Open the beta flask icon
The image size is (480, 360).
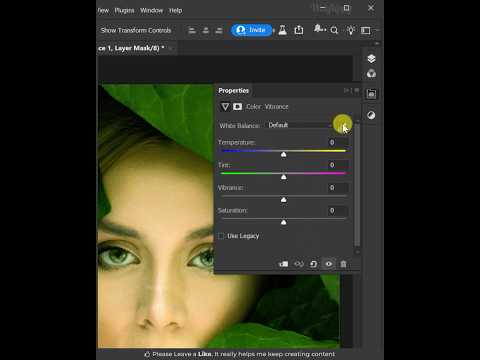pyautogui.click(x=283, y=30)
